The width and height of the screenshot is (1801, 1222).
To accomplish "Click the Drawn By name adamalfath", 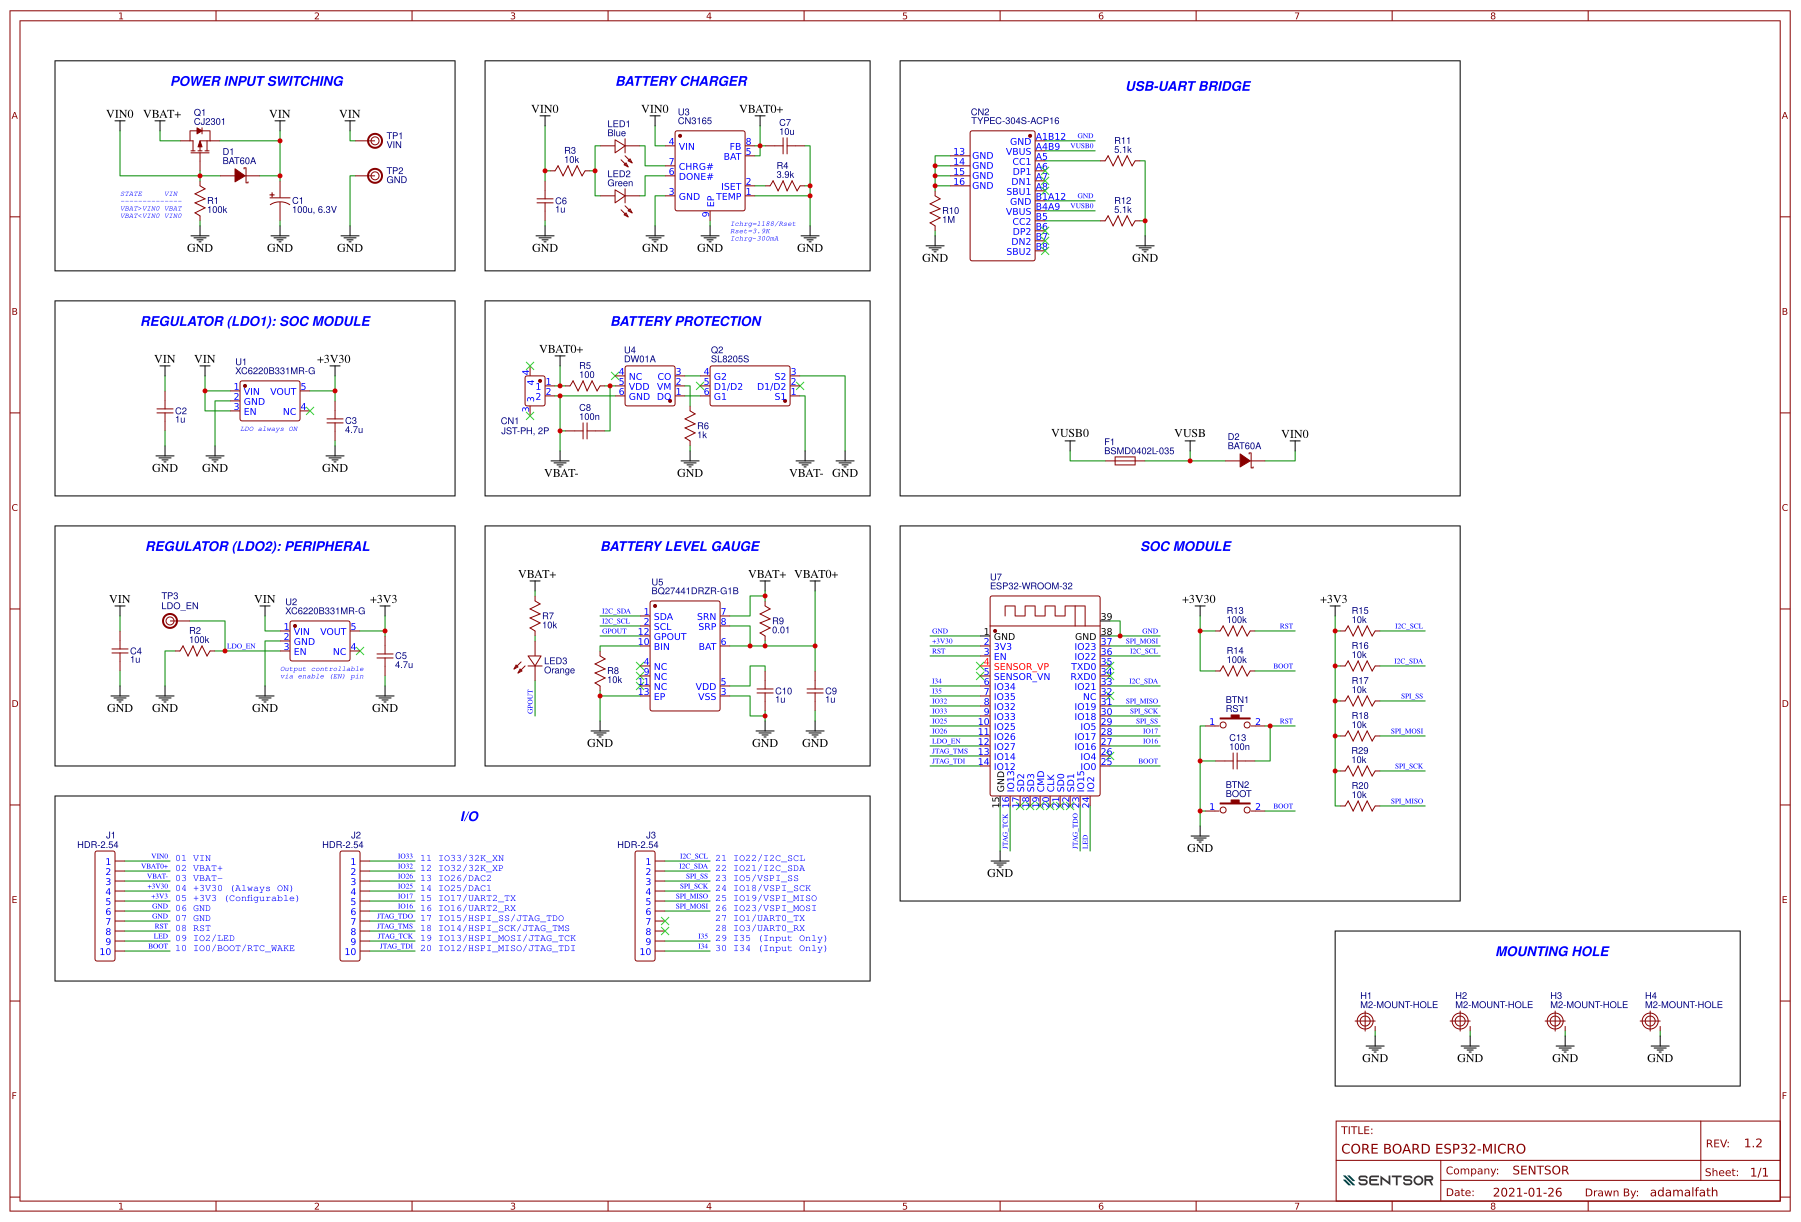I will pos(1684,1192).
